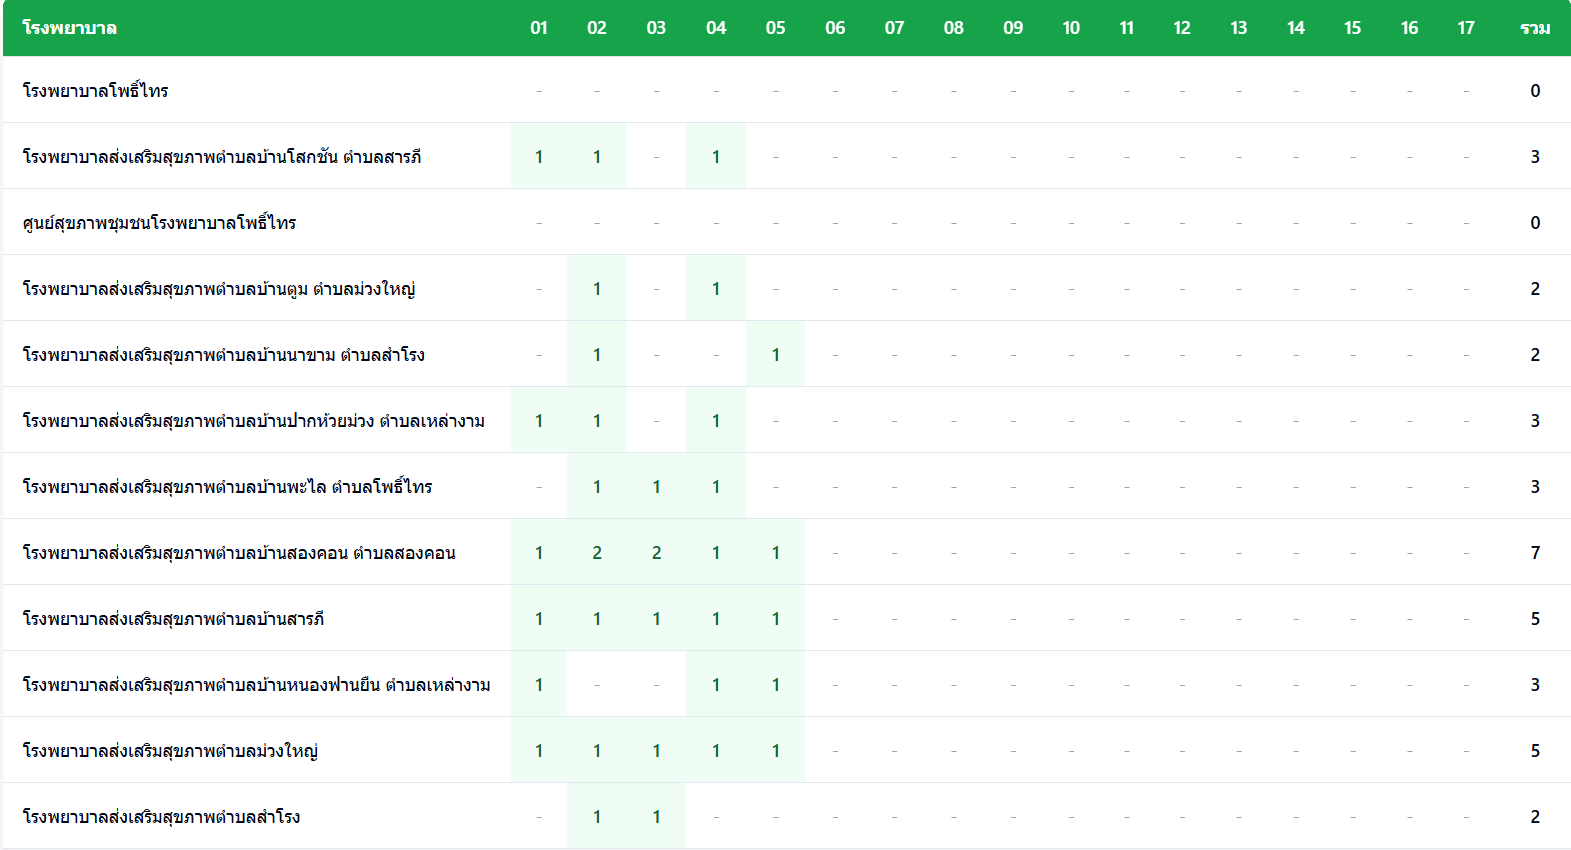
Task: Click total 3 for บ้านพะไล row
Action: tap(1535, 486)
